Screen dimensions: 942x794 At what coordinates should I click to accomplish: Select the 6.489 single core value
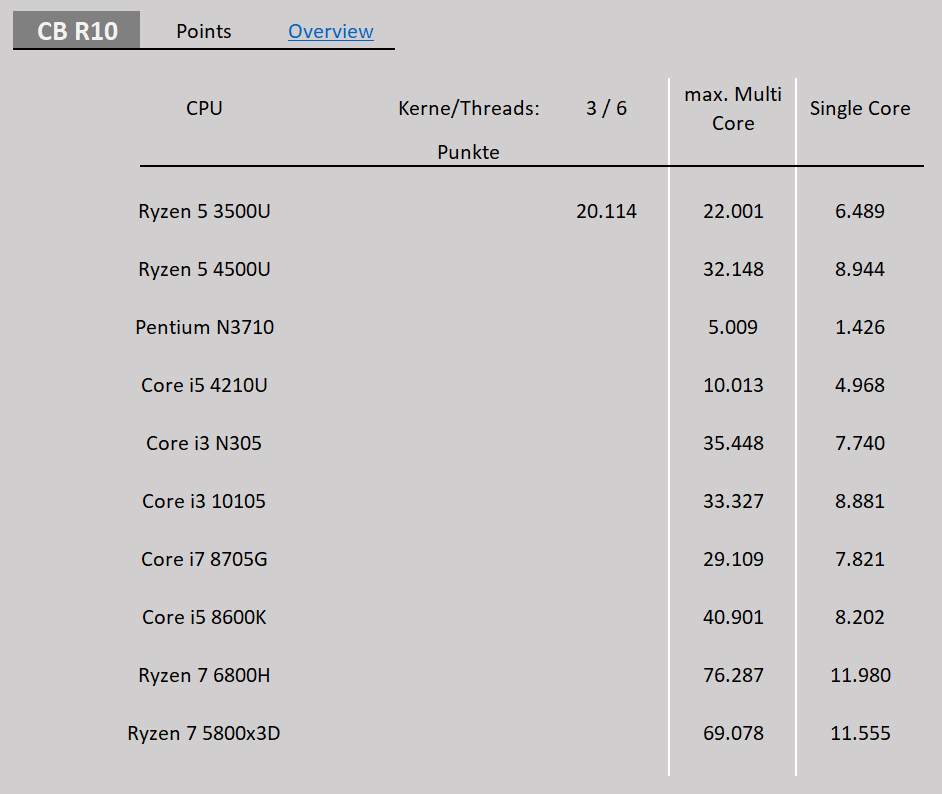click(x=860, y=211)
